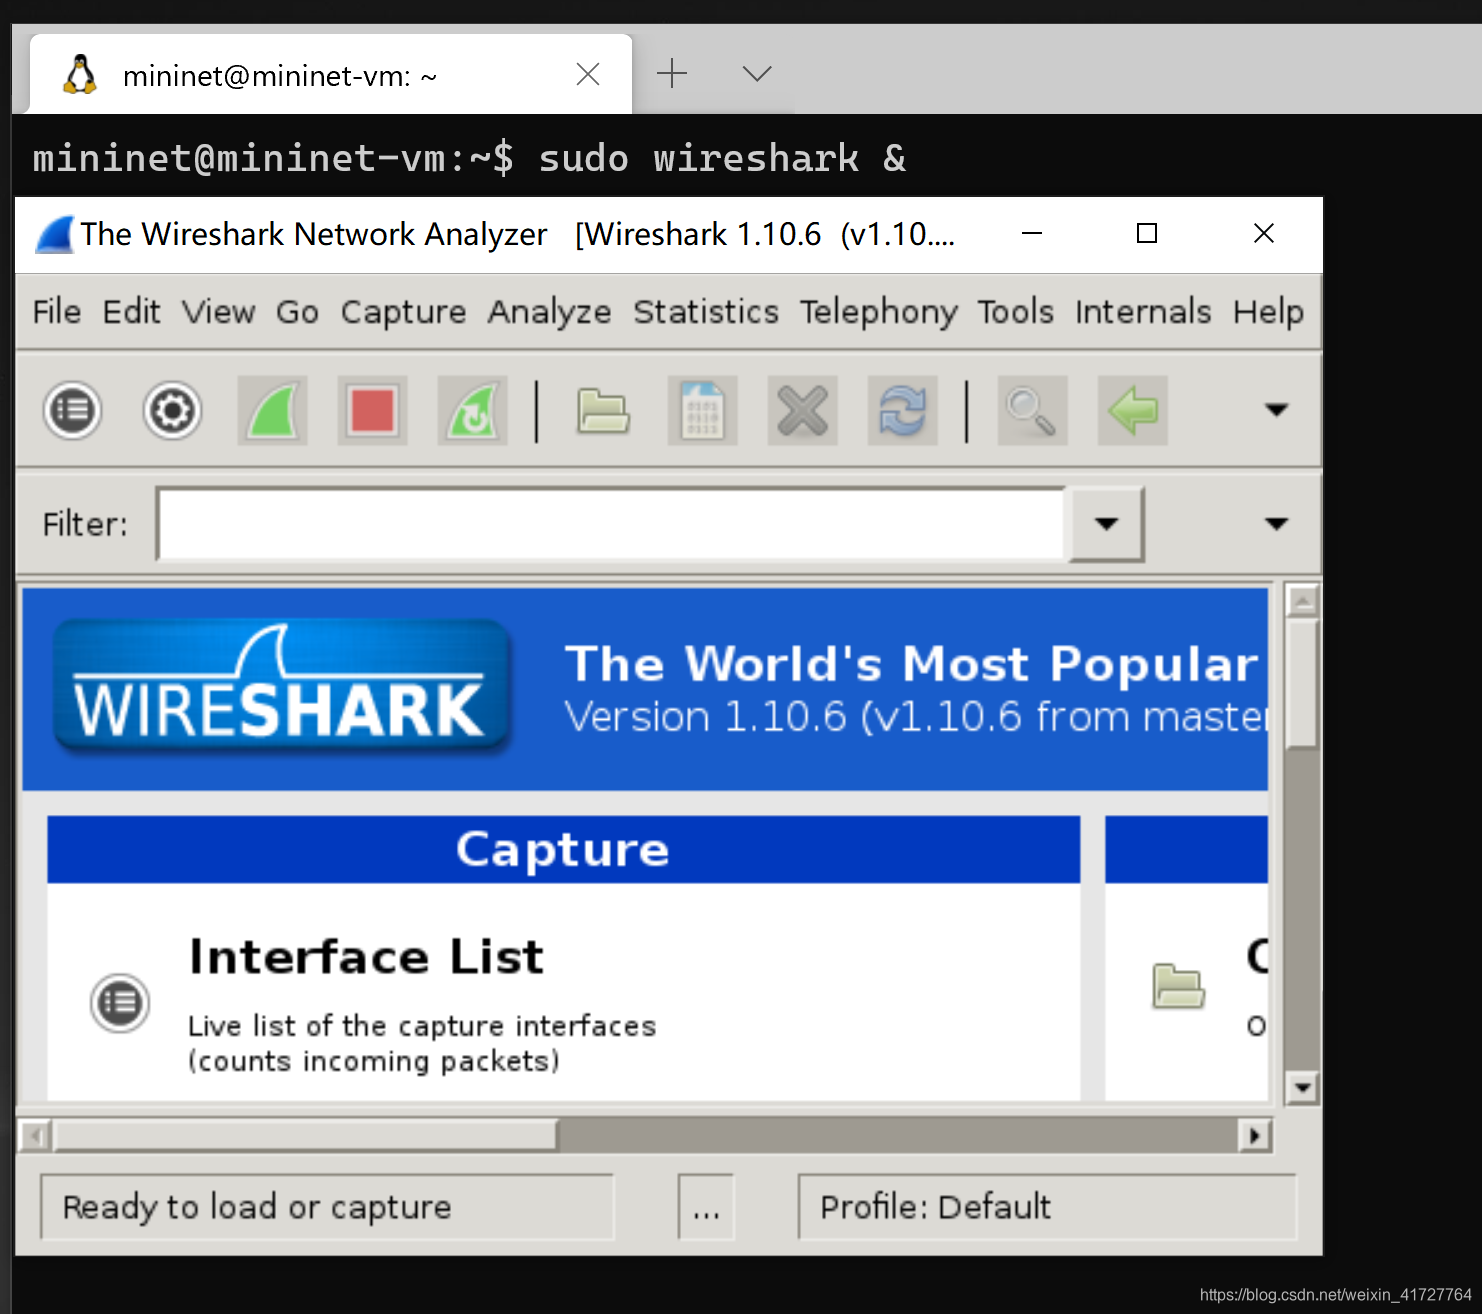1482x1314 pixels.
Task: Click the 'sudo wireshark &' command text
Action: tap(722, 158)
